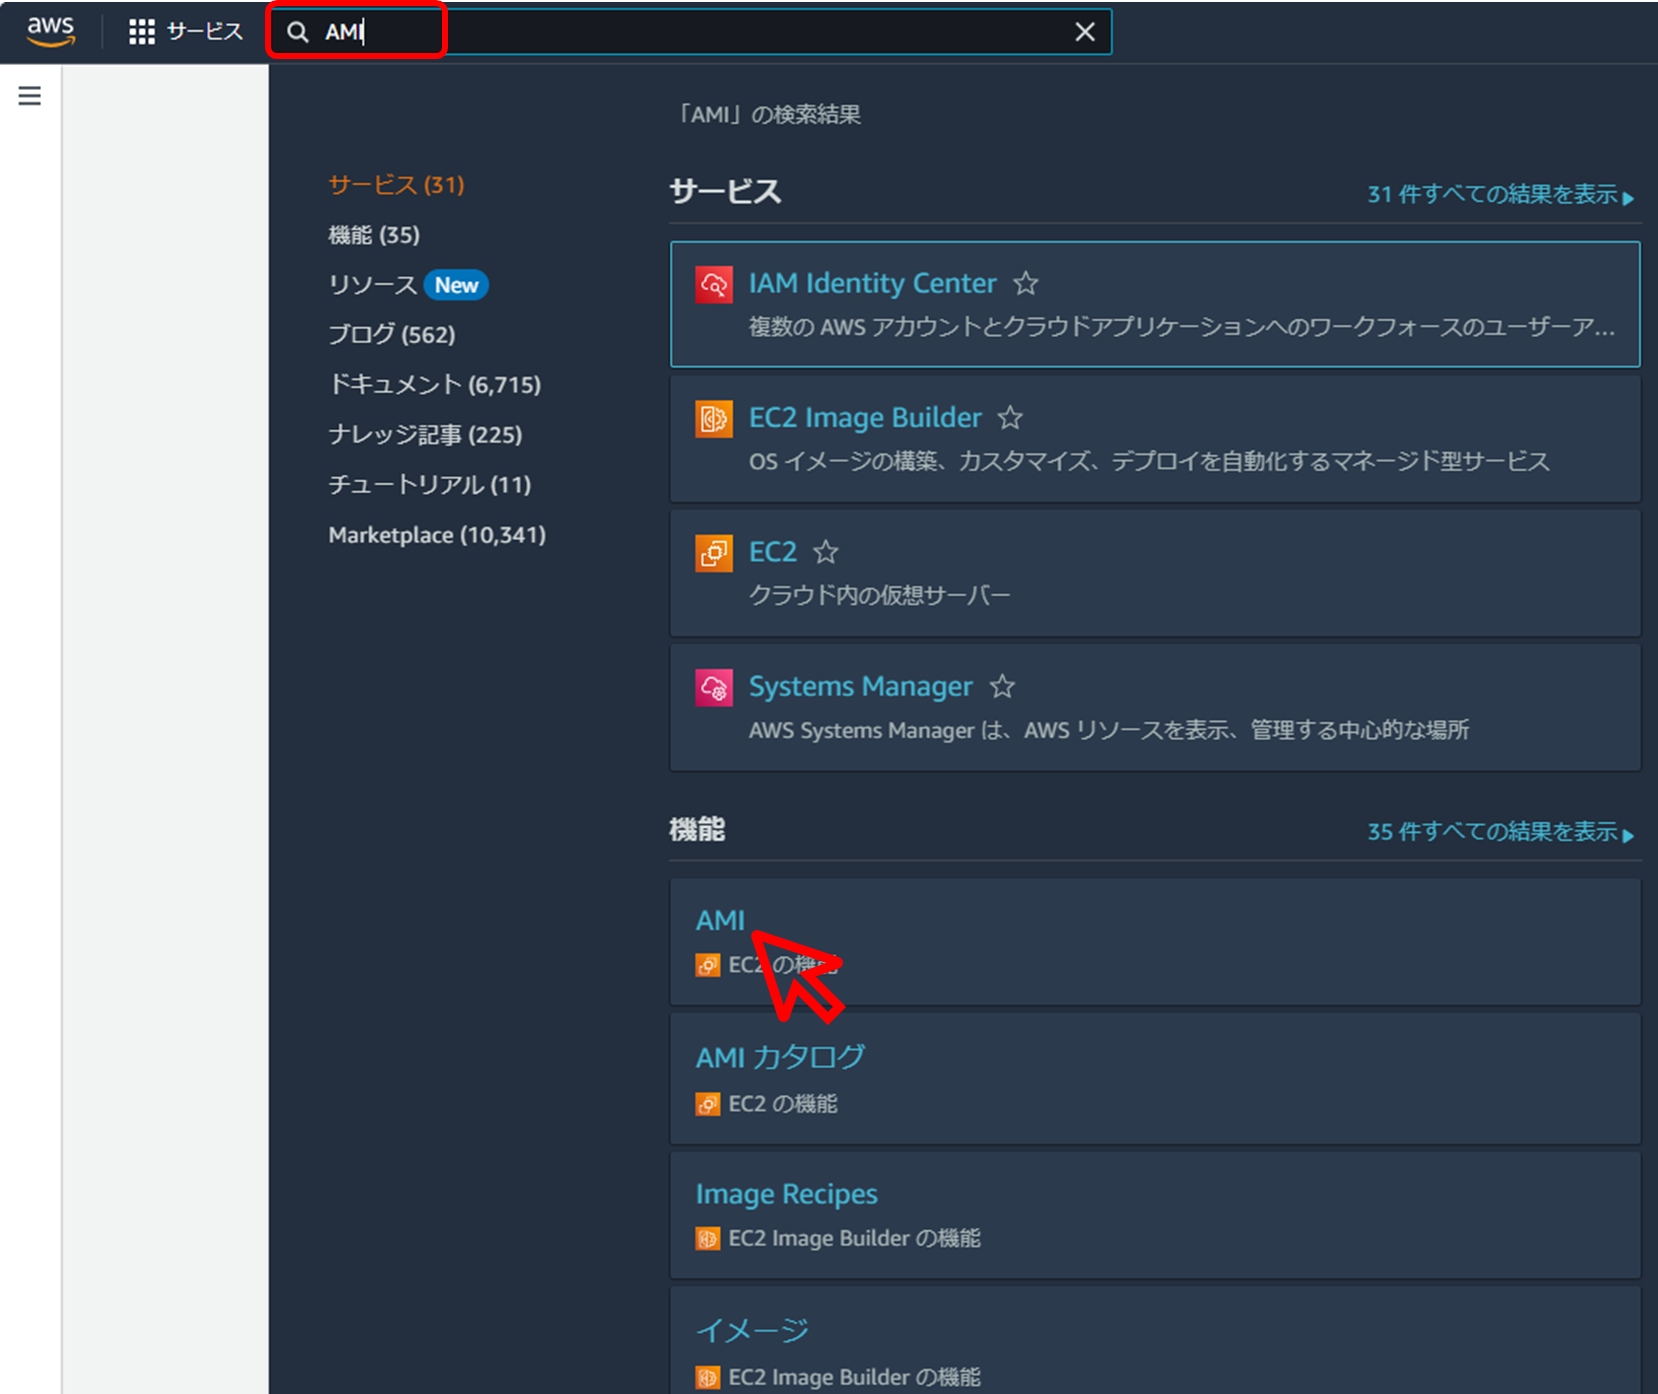
Task: Click the IAM Identity Center service icon
Action: [x=713, y=284]
